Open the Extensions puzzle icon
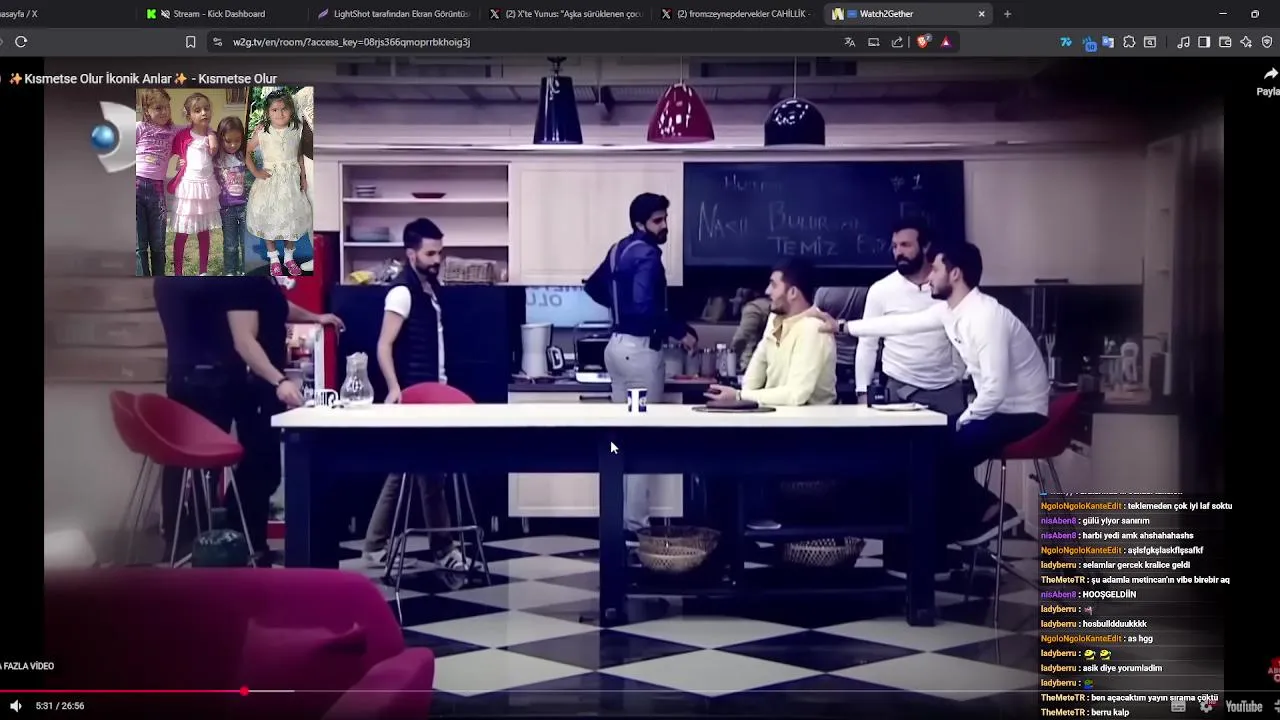 (1129, 42)
